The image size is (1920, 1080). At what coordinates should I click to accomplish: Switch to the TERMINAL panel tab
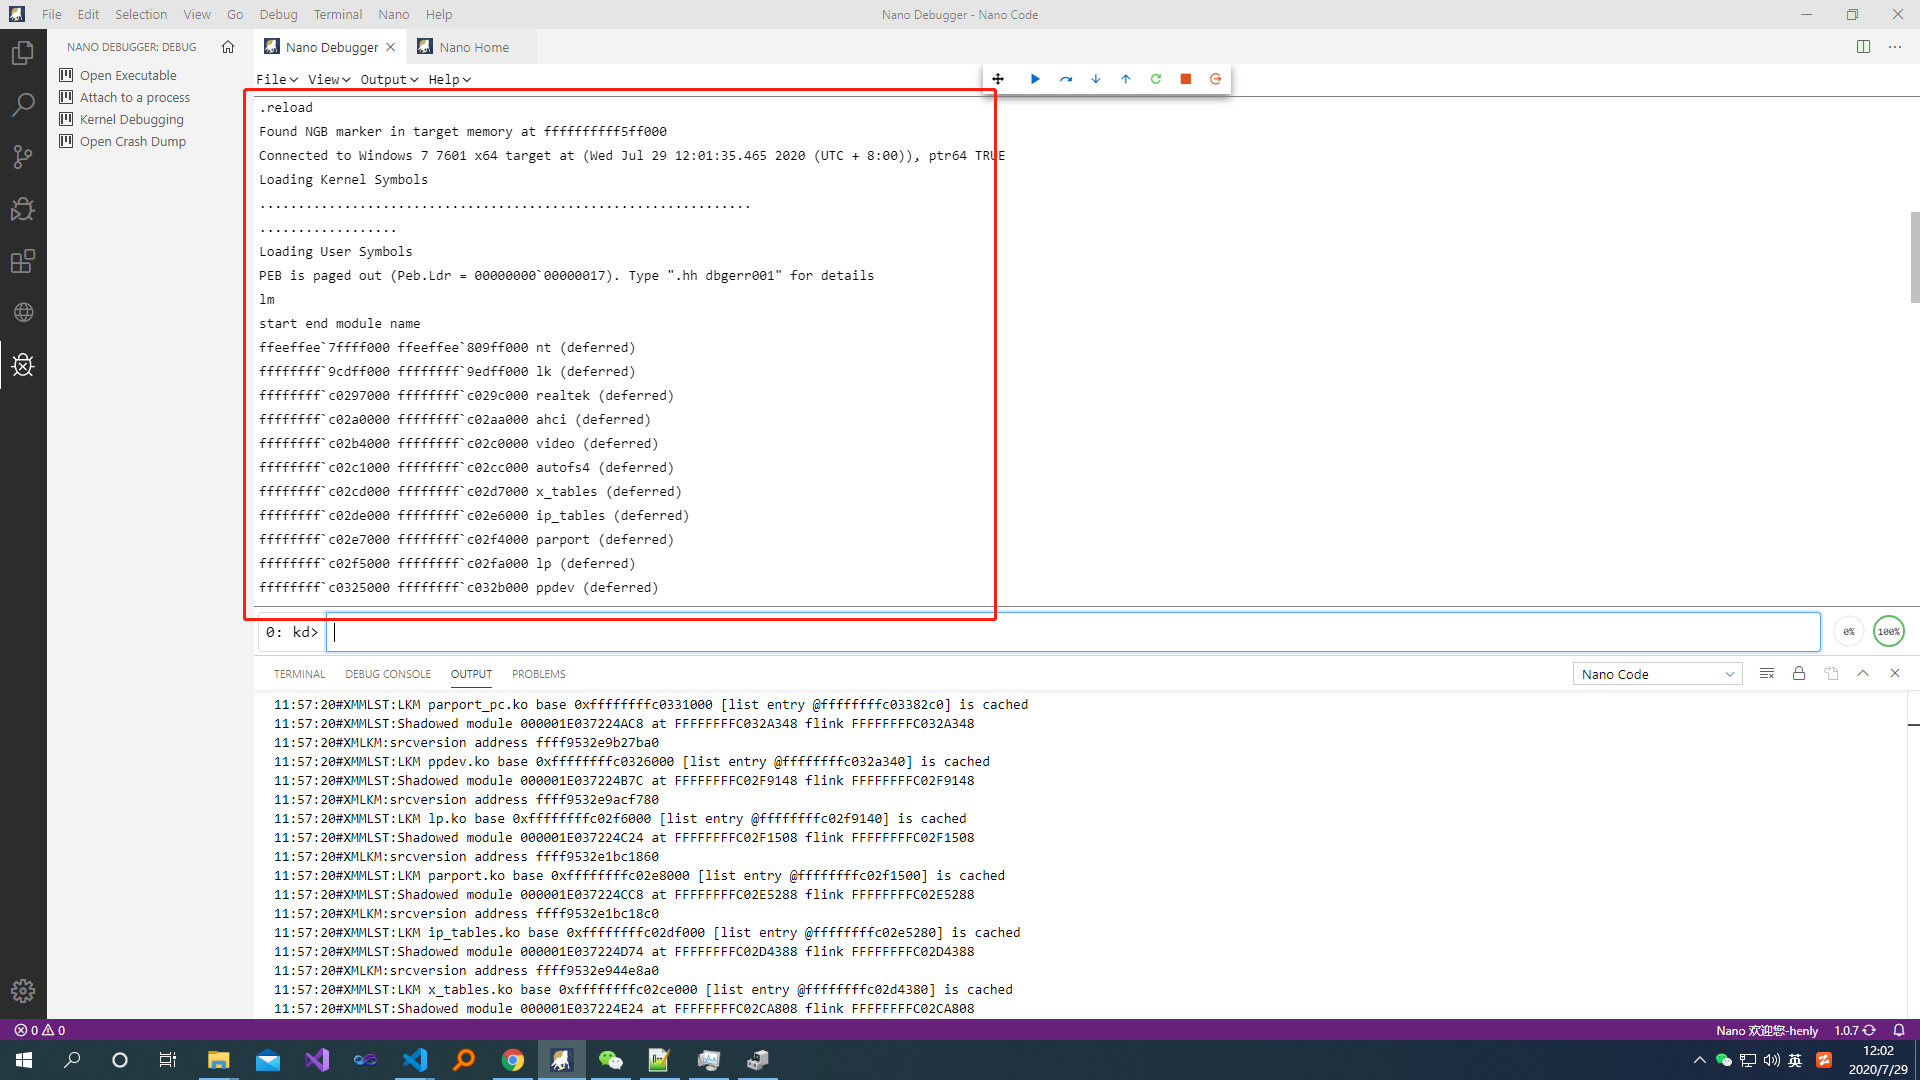[300, 674]
